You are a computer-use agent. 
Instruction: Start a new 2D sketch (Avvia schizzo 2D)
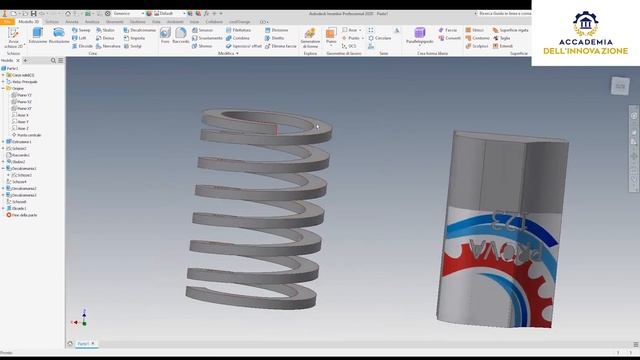click(13, 38)
